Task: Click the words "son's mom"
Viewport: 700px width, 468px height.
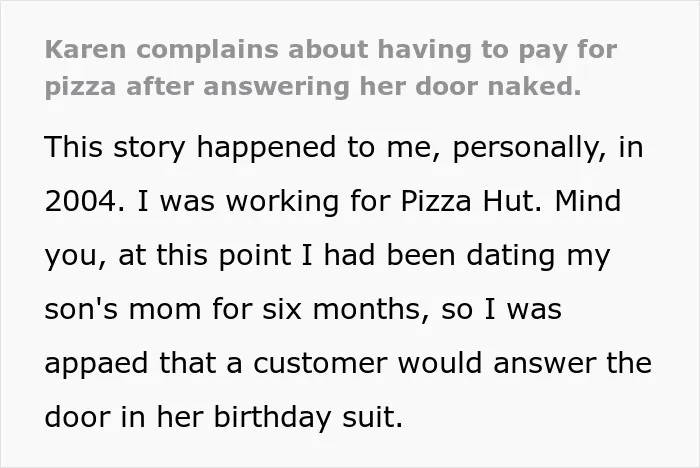Action: [x=123, y=309]
